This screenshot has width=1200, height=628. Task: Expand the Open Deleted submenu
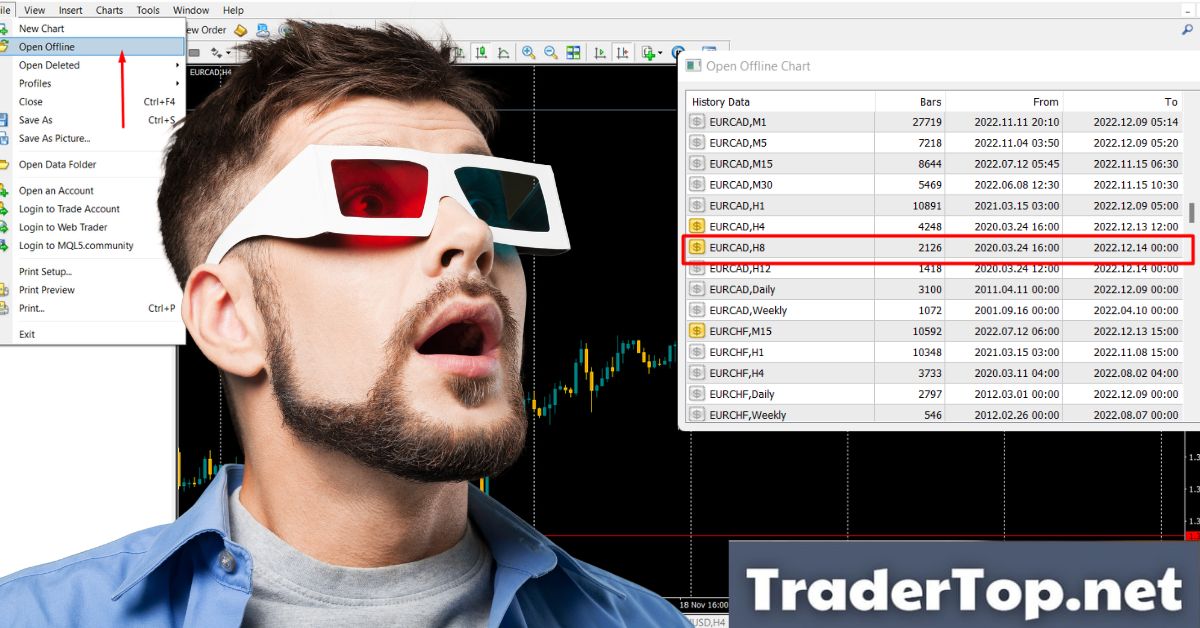60,65
